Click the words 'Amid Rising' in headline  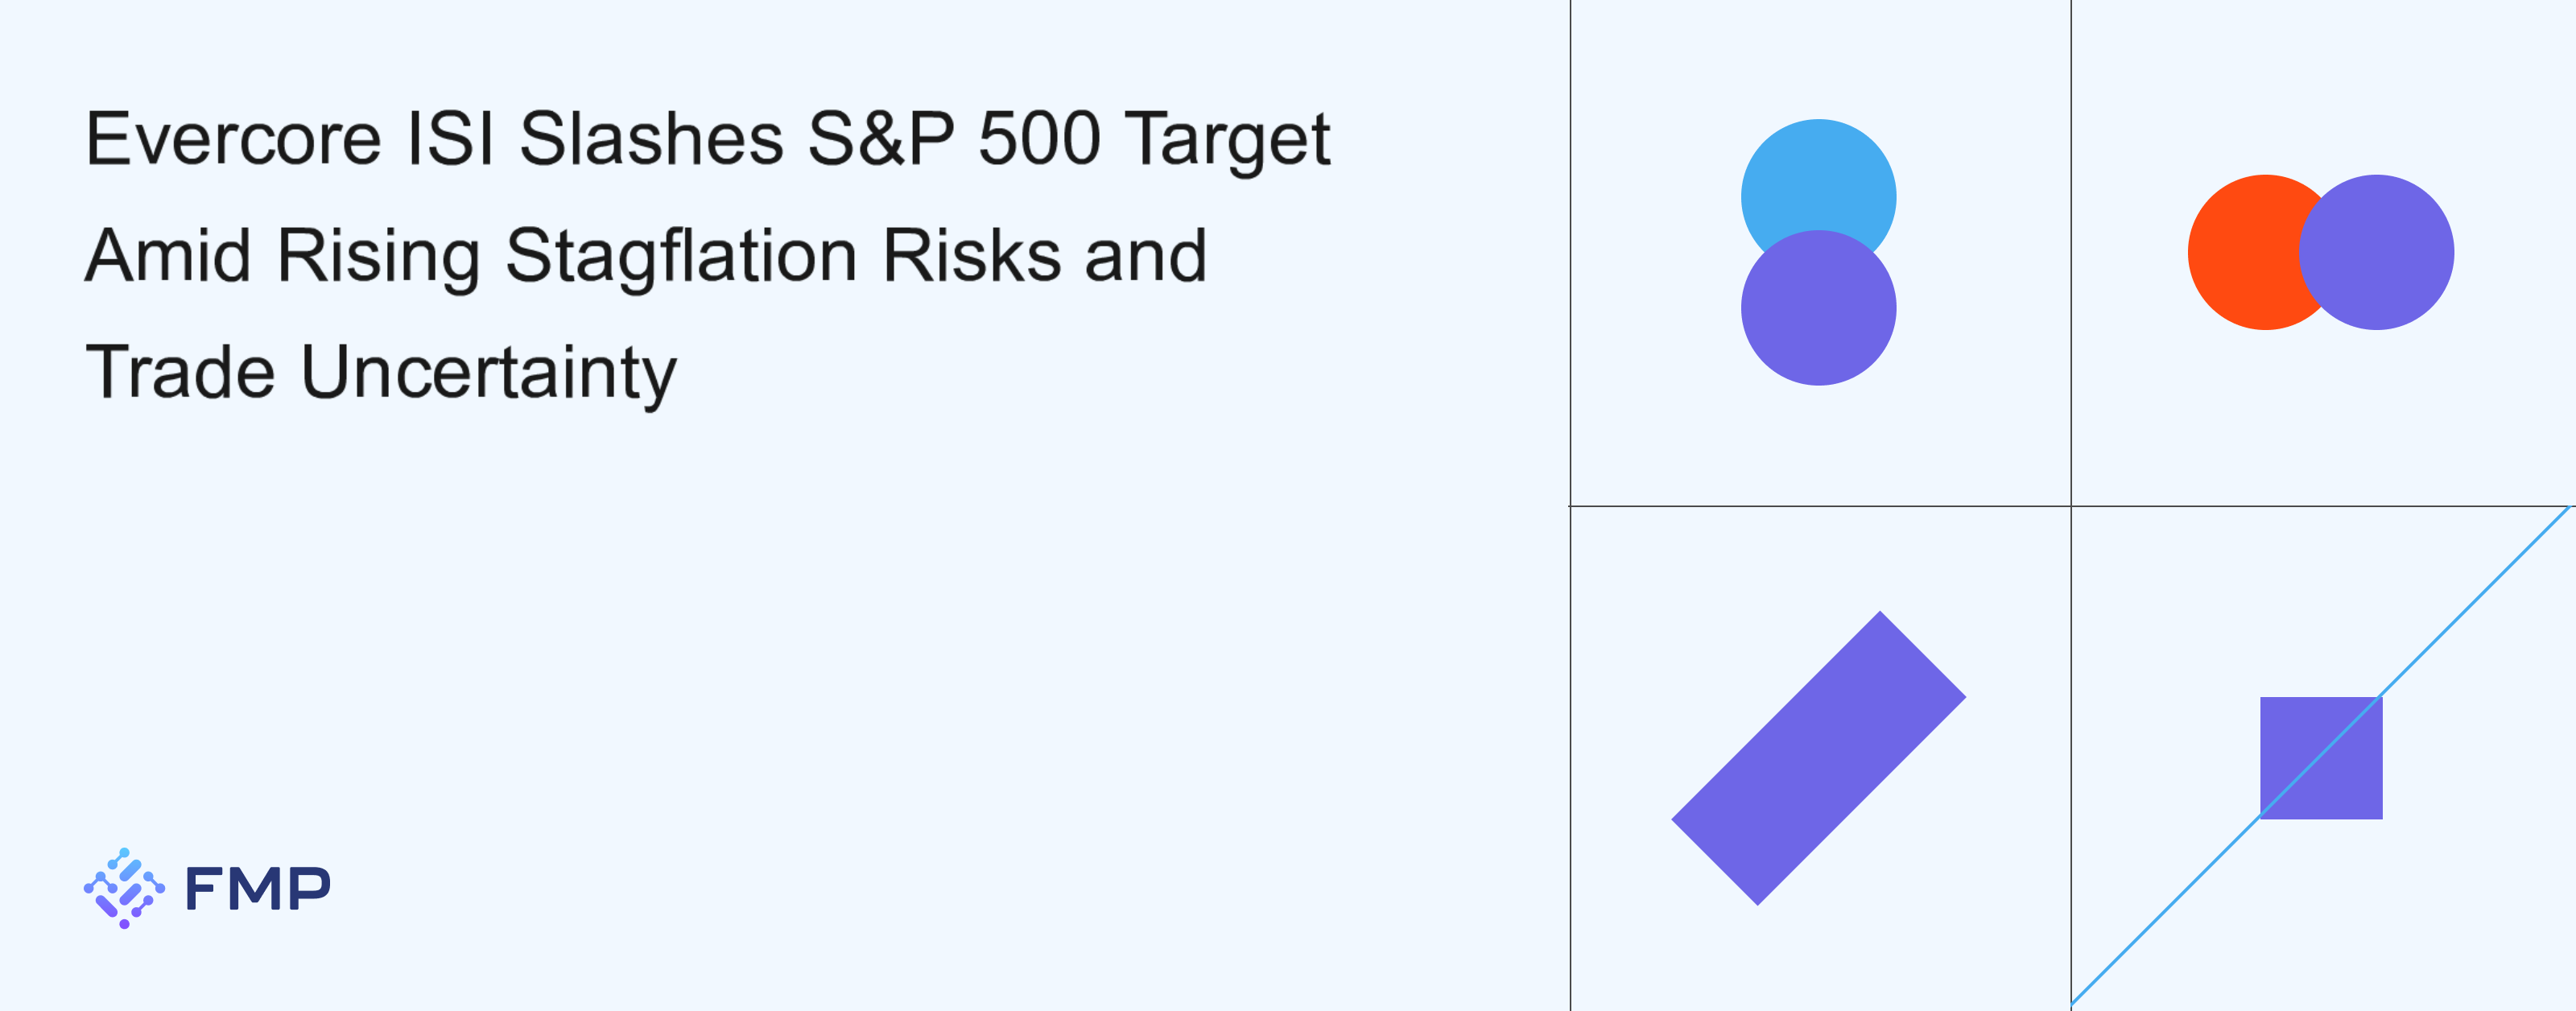(x=282, y=257)
